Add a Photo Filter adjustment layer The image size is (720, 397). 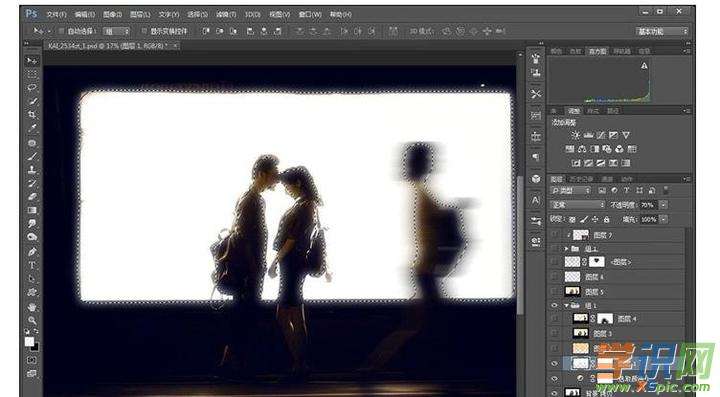tap(607, 149)
